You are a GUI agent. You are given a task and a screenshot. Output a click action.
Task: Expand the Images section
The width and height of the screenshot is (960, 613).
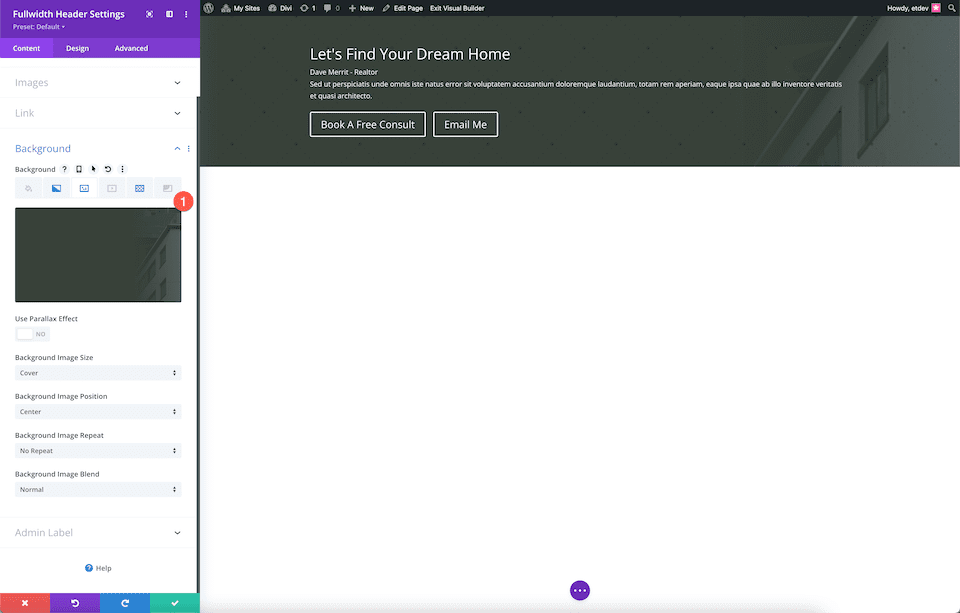coord(98,83)
